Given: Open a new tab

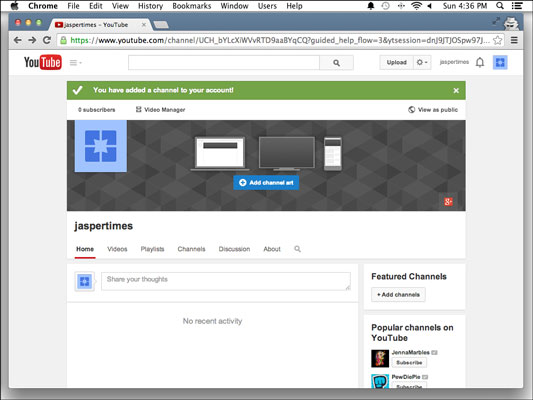Looking at the screenshot, I should click(161, 24).
